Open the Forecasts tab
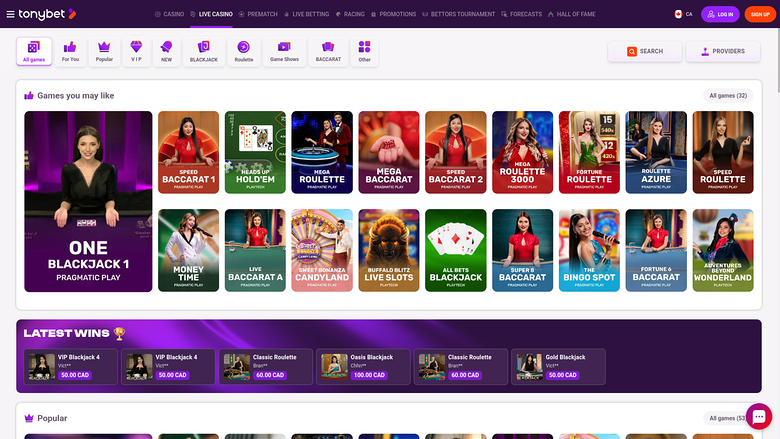The image size is (780, 439). click(521, 14)
